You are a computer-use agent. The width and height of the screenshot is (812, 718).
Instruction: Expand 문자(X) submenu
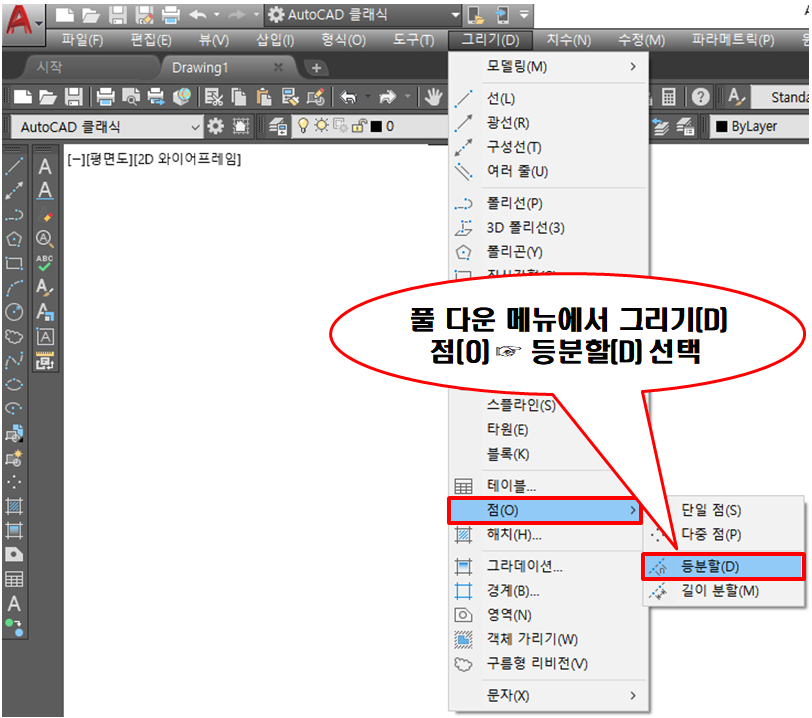click(548, 696)
